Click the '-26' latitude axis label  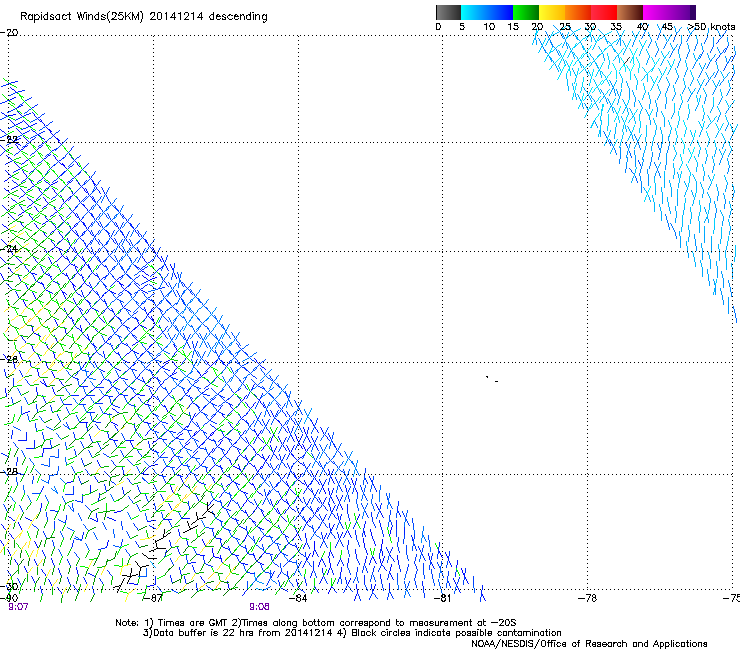click(x=9, y=360)
